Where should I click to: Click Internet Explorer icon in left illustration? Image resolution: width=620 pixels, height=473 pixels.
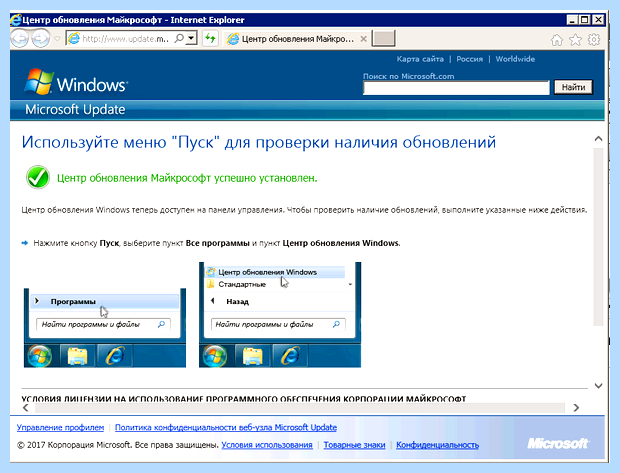(115, 355)
